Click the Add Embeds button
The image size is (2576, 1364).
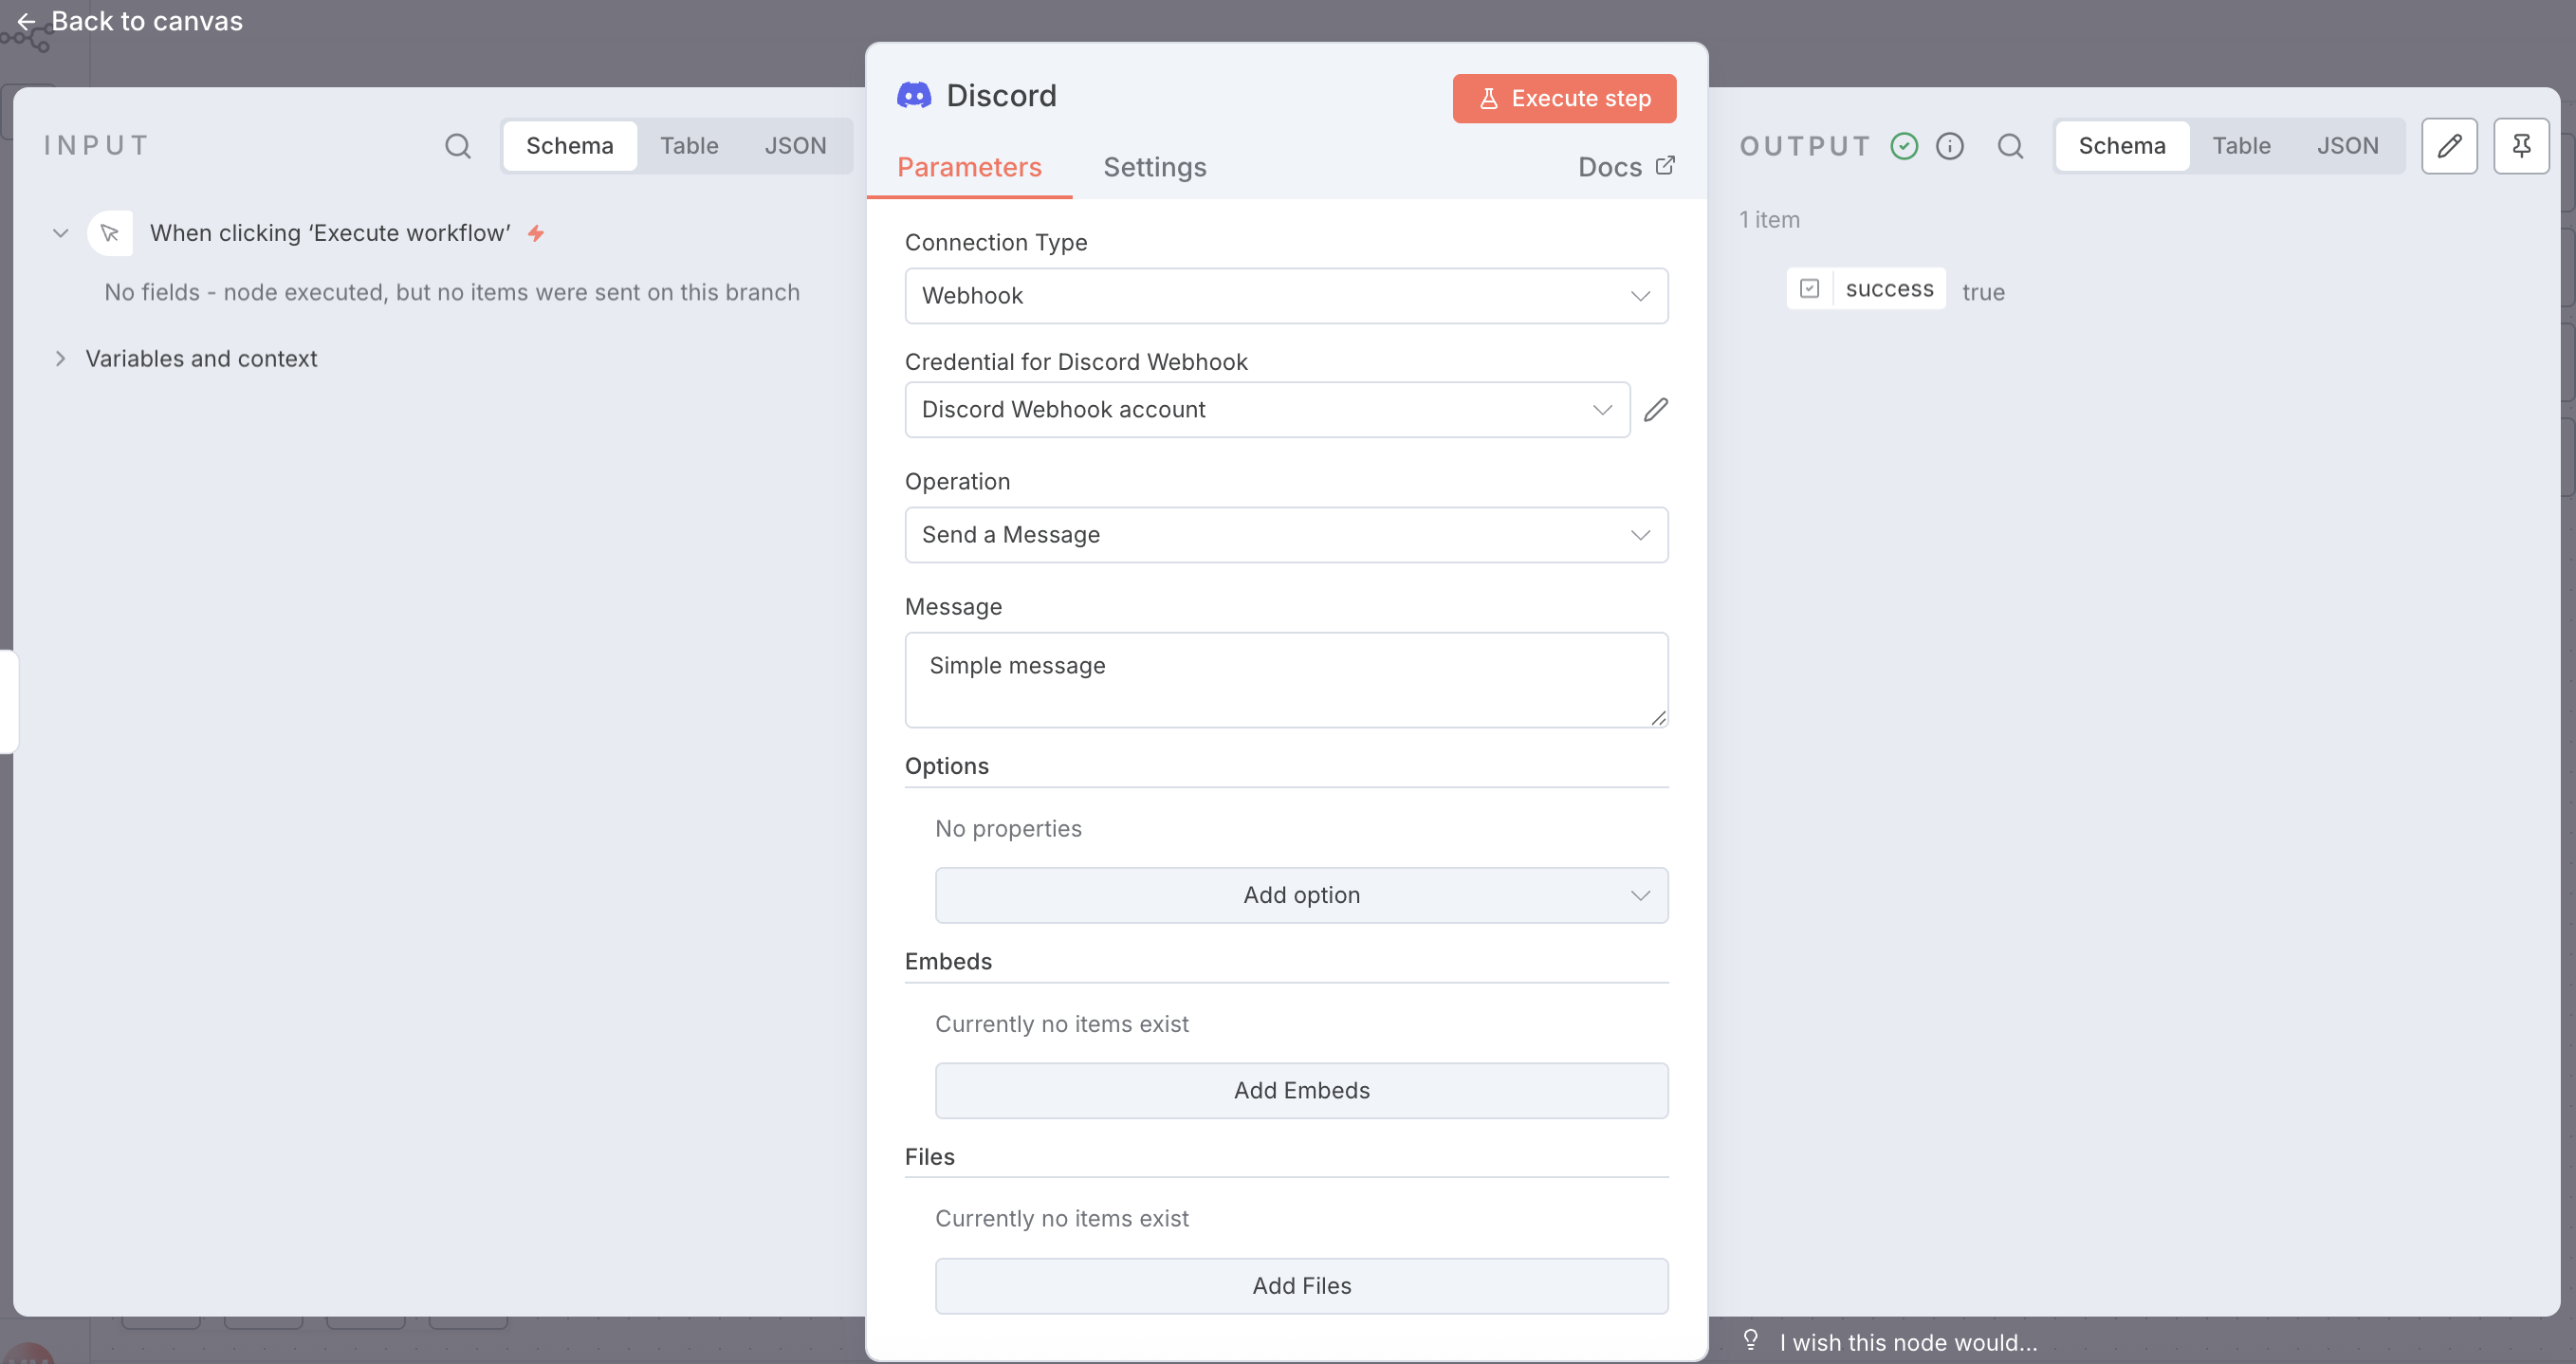tap(1301, 1090)
